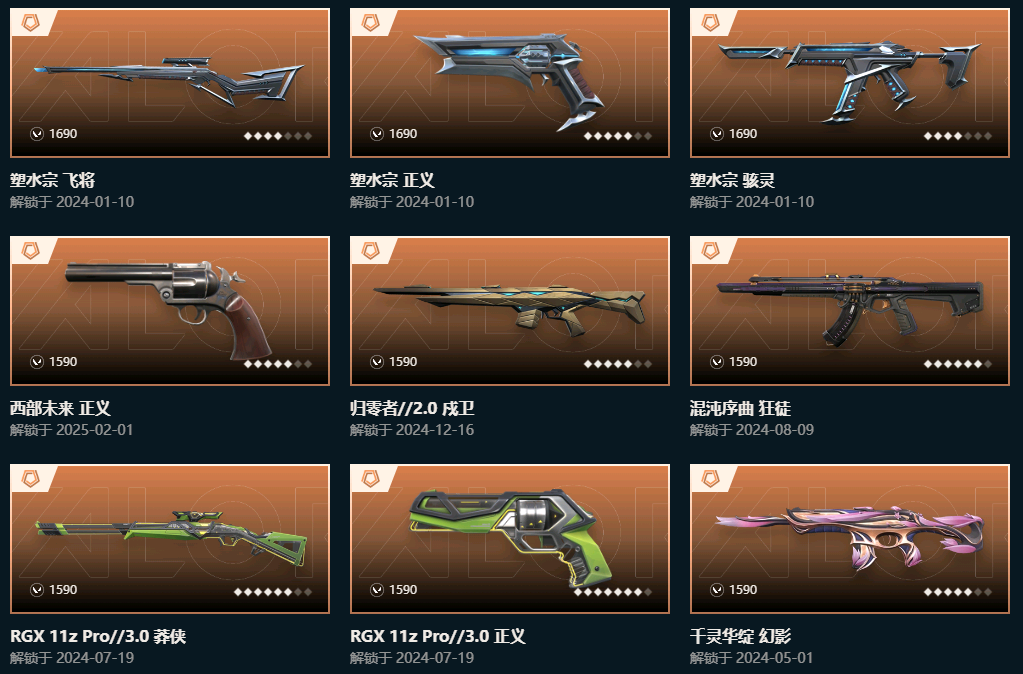Click the upgrade level diamonds on 混沌序曲 狂徒
This screenshot has width=1023, height=674.
[x=958, y=363]
